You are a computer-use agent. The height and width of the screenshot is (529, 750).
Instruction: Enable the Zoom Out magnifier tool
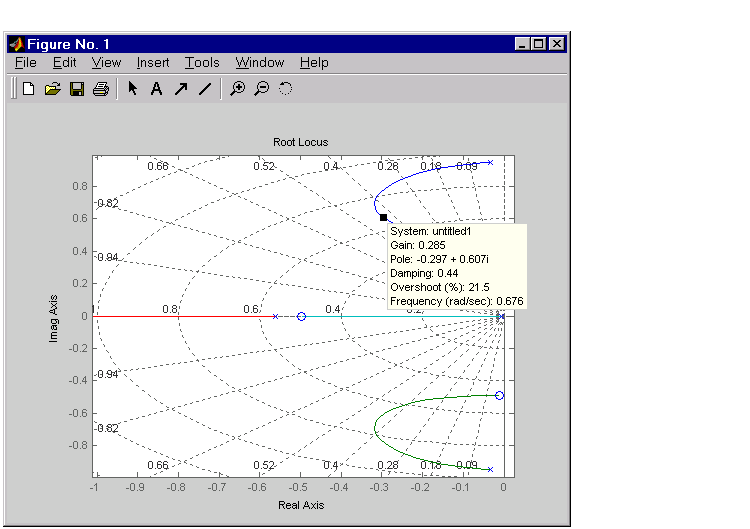point(261,89)
